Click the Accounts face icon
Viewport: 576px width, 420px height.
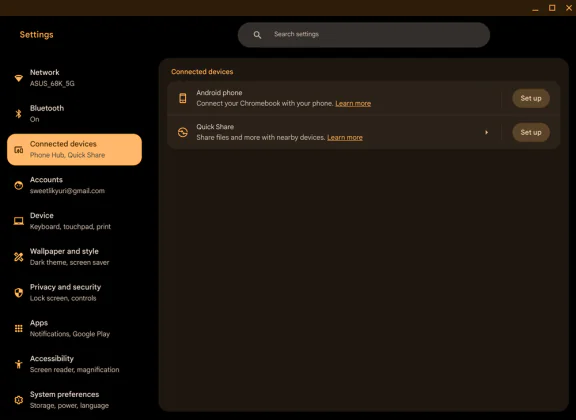(x=18, y=185)
